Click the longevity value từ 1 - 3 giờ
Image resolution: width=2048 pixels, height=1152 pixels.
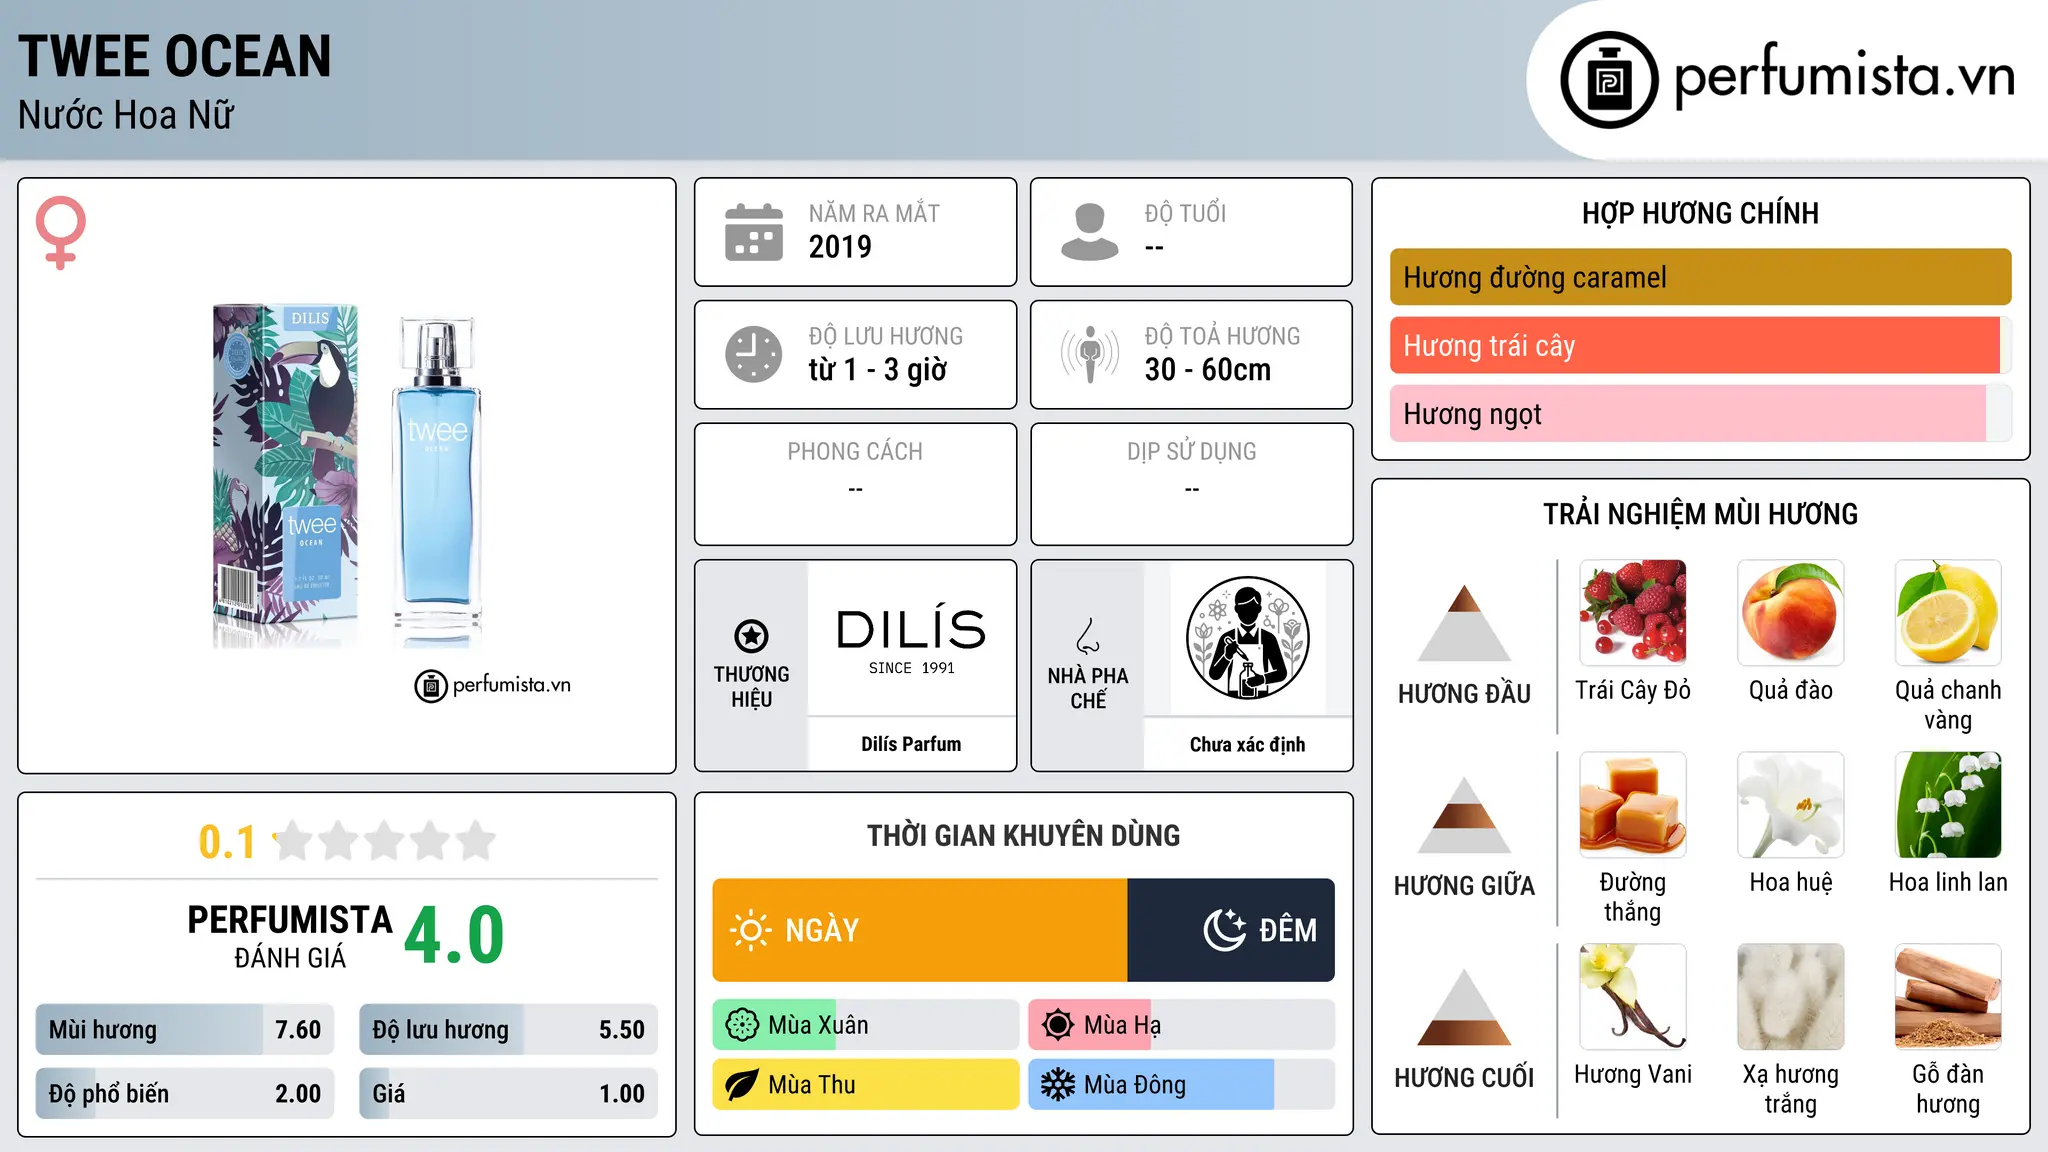pyautogui.click(x=877, y=370)
